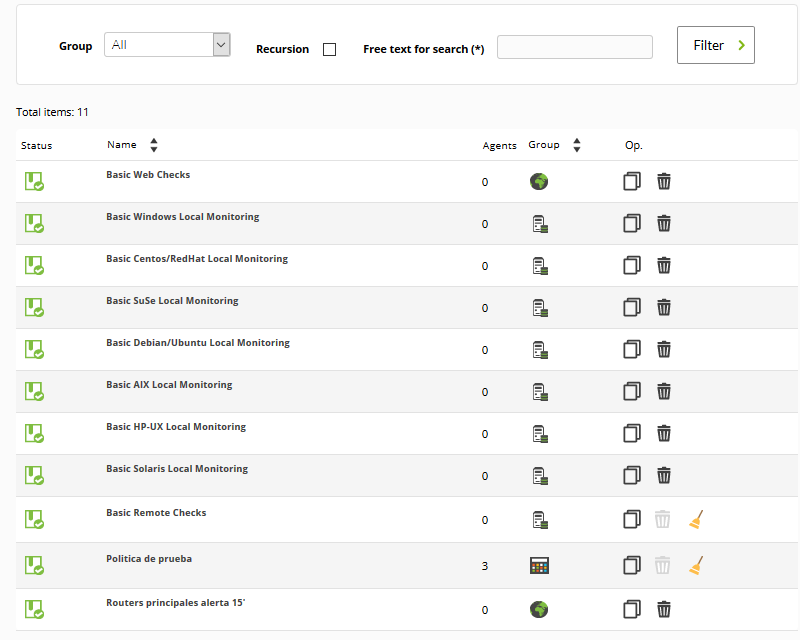Copy the Basic Web Checks policy
The image size is (800, 640).
pyautogui.click(x=631, y=181)
